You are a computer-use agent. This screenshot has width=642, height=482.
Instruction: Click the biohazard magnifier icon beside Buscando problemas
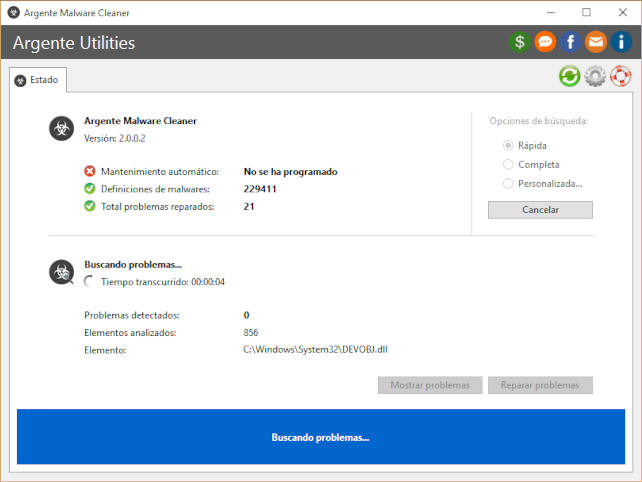61,272
